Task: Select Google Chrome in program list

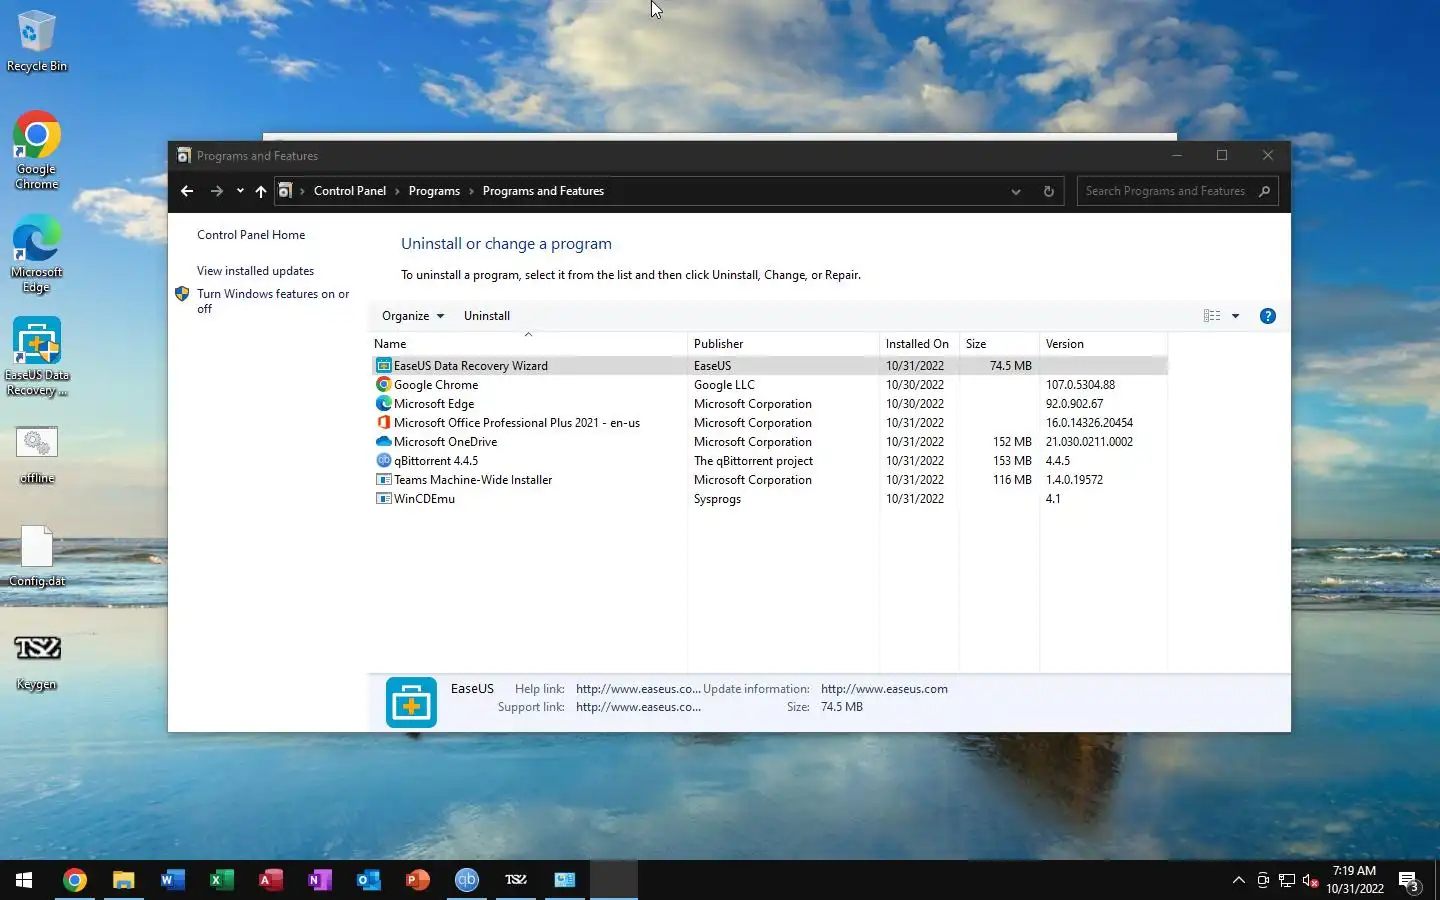Action: point(768,385)
